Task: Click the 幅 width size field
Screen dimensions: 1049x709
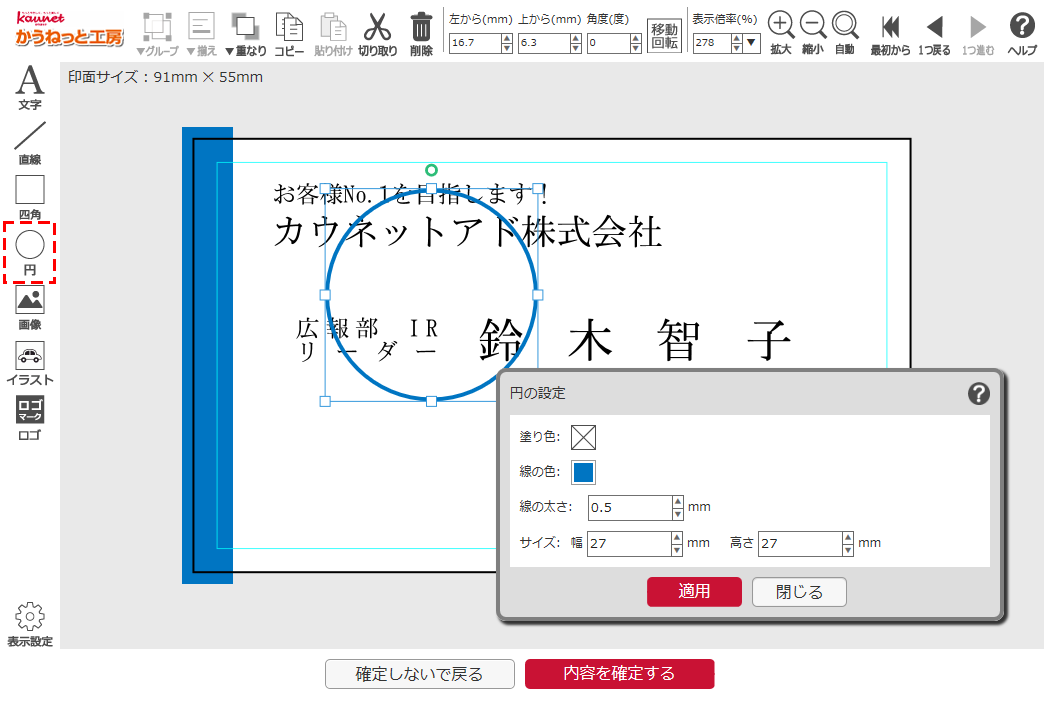Action: [x=630, y=543]
